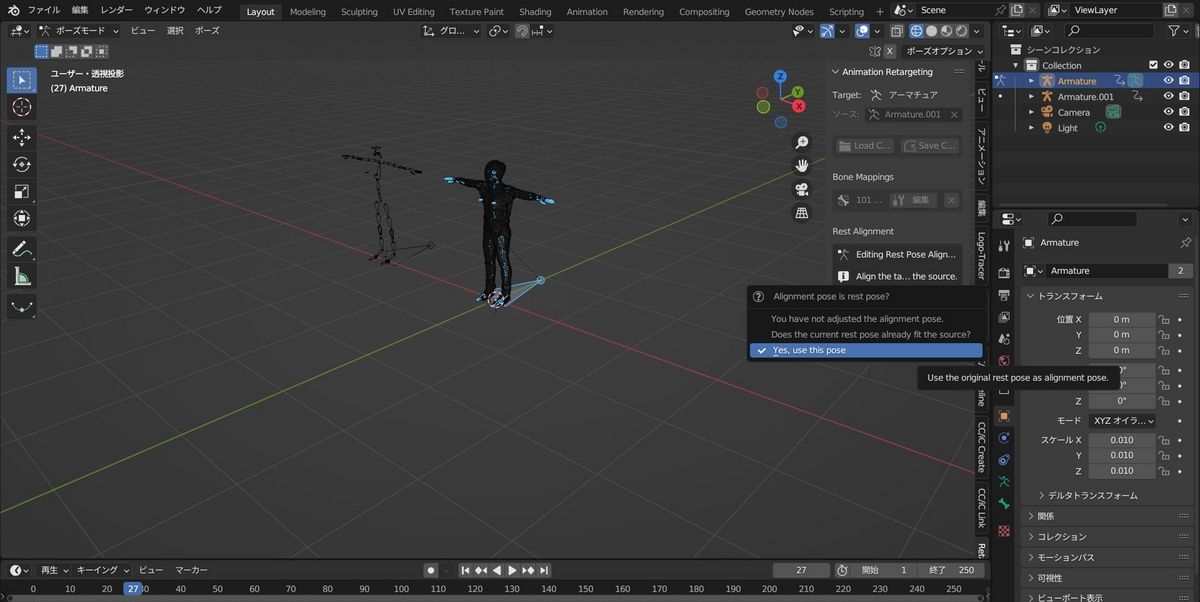Screen dimensions: 1200x602
Task: Hide the Camera object via its eye icon
Action: point(1168,112)
